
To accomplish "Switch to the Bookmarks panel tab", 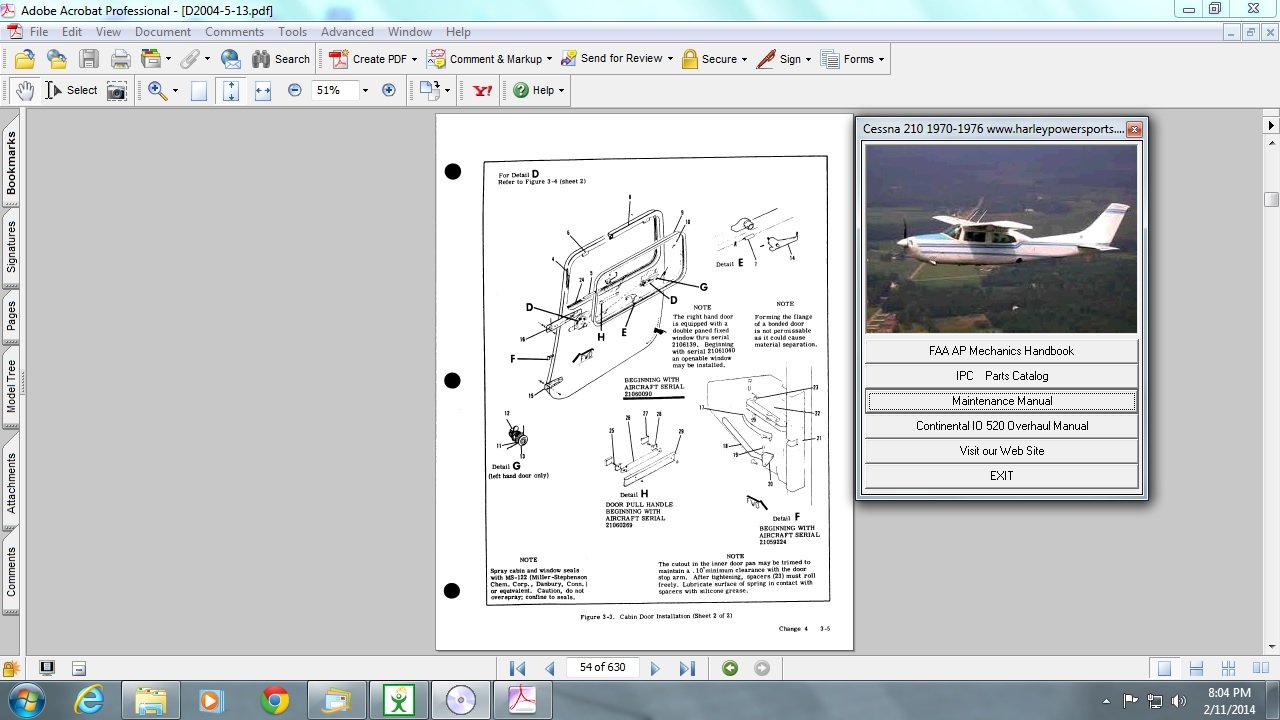I will (11, 162).
